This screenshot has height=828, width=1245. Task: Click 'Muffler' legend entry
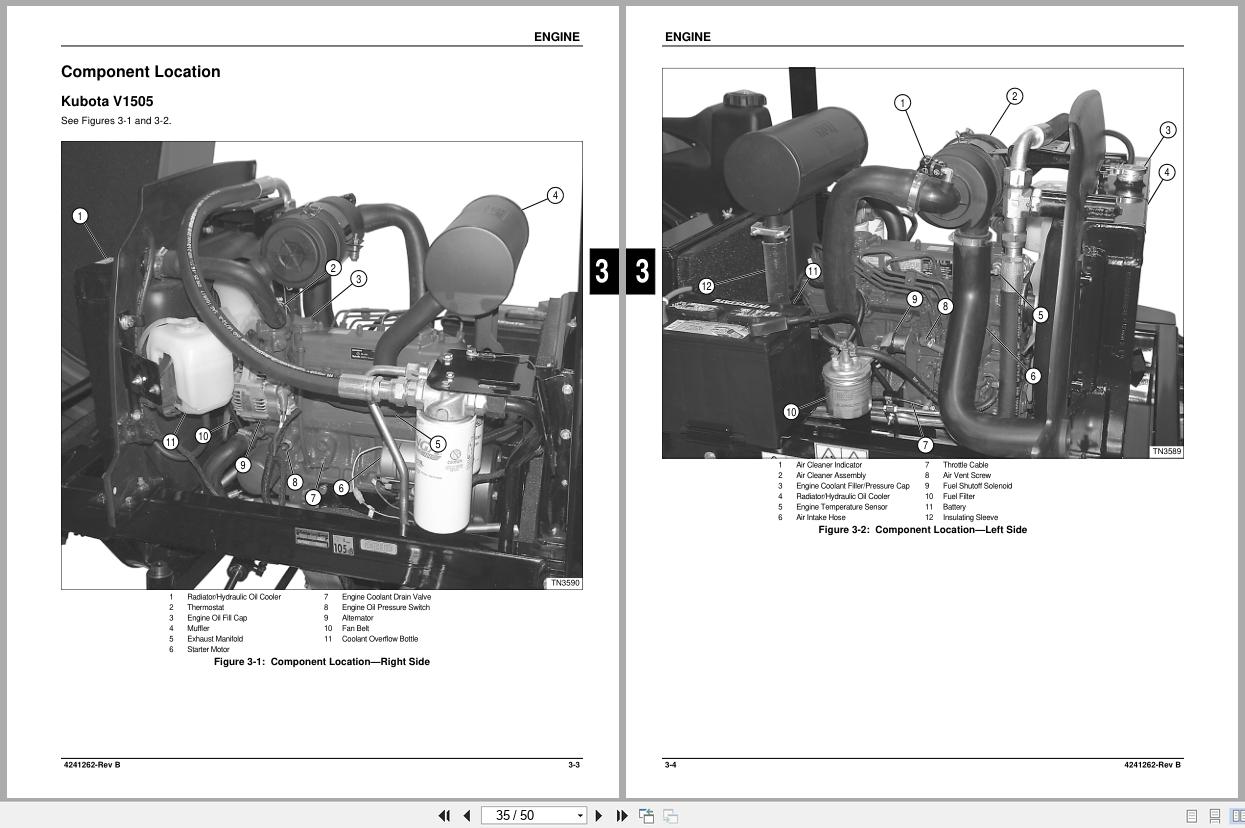(198, 629)
